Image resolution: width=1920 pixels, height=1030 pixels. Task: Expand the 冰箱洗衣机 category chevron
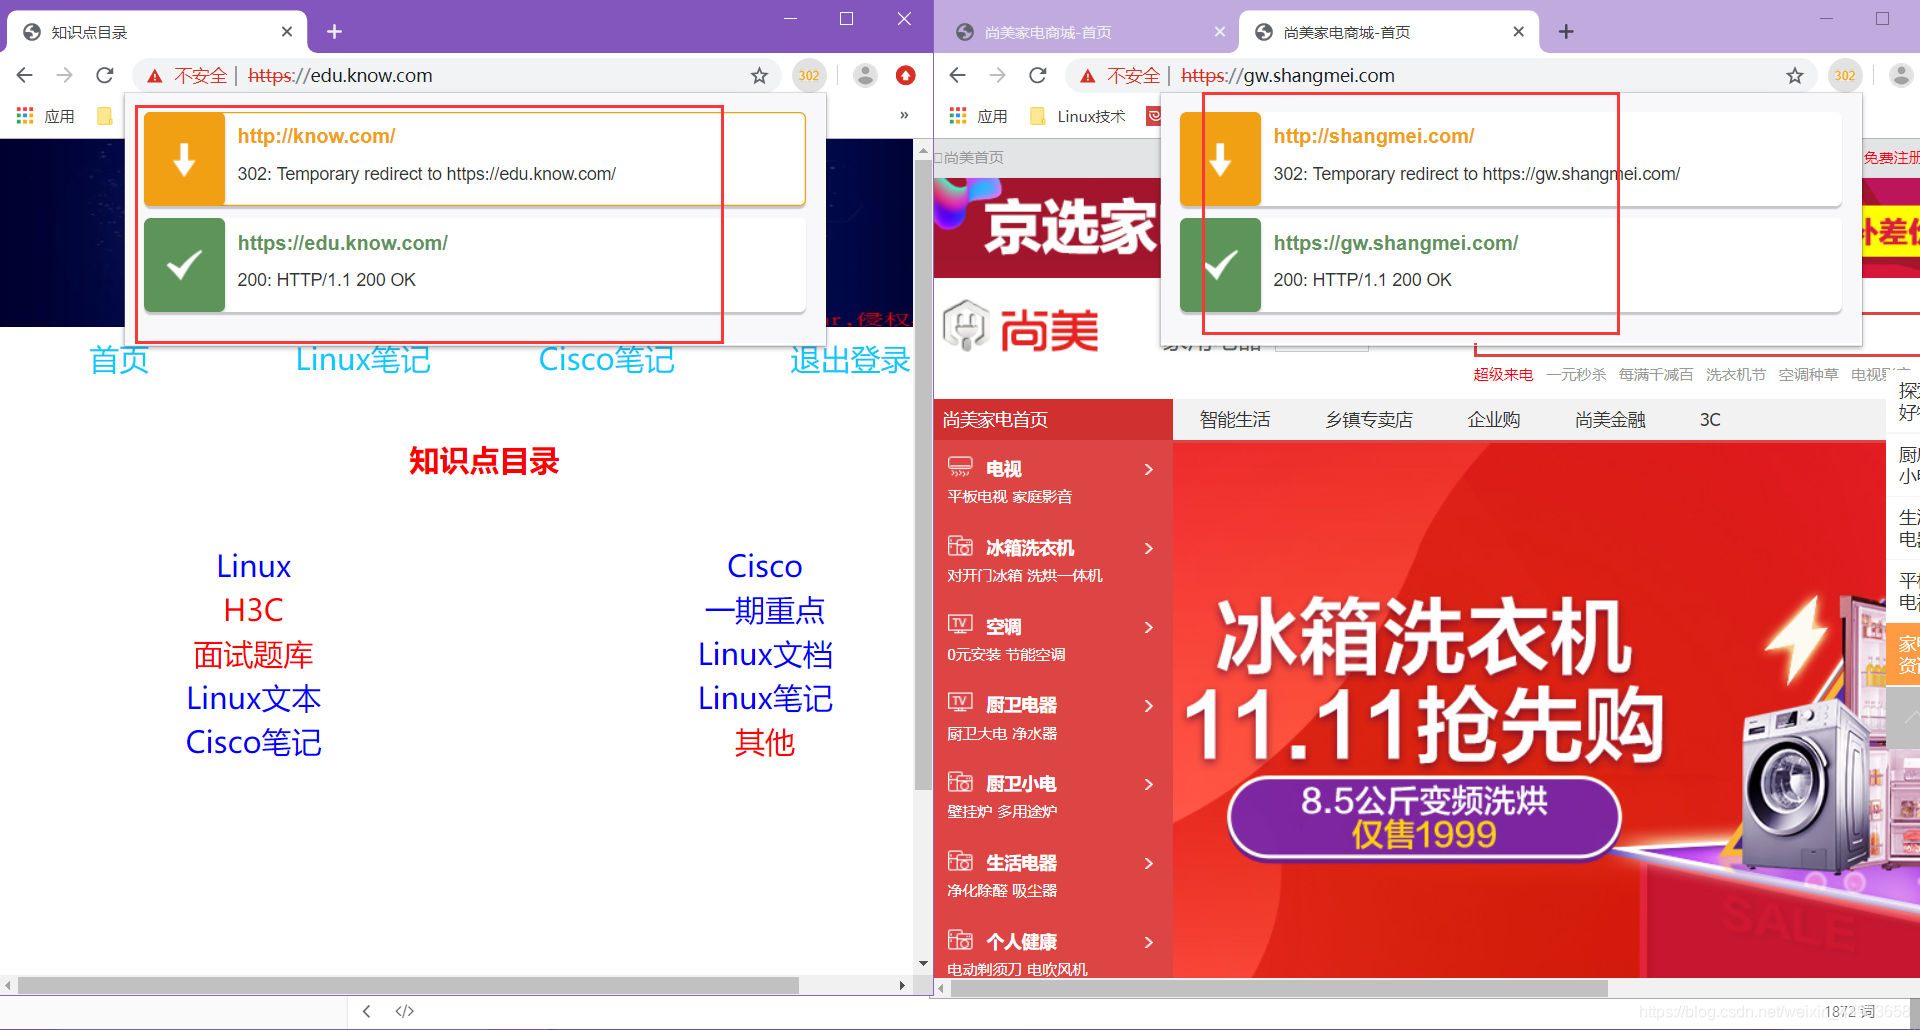click(1148, 548)
